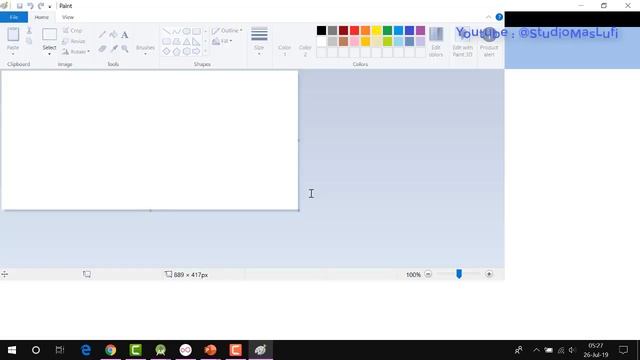This screenshot has height=360, width=640.
Task: Click the Copy icon under Cut
Action: coord(29,41)
